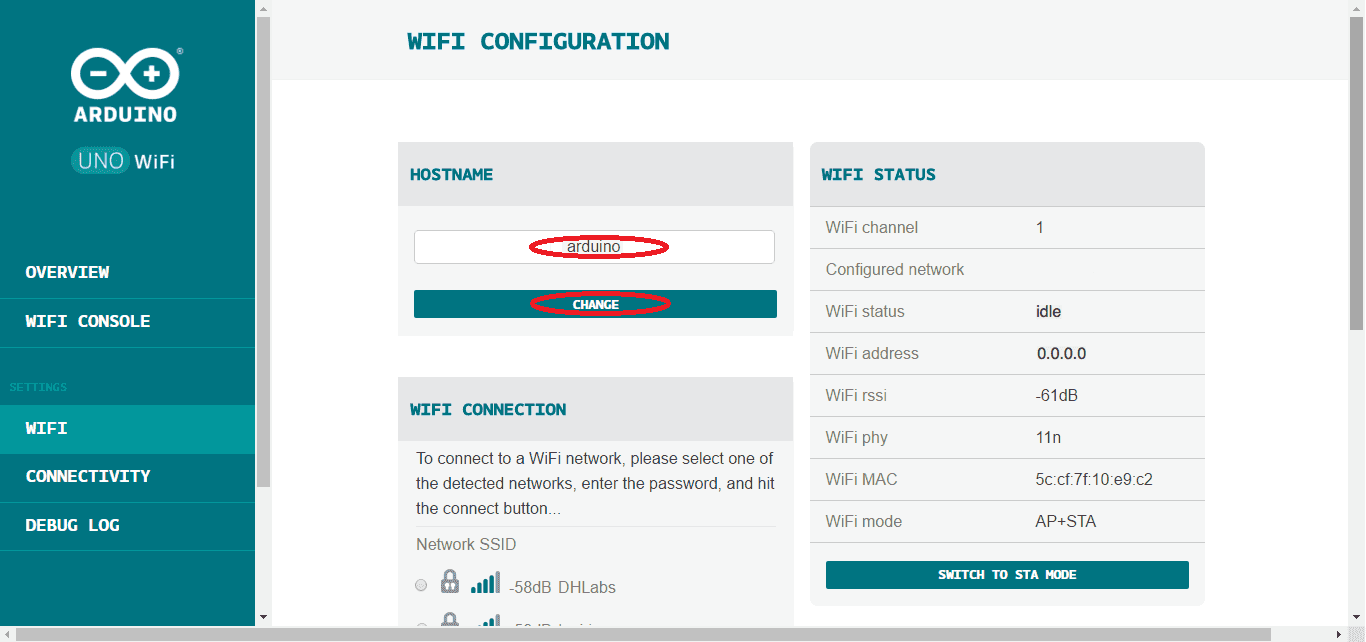
Task: Open the Overview page
Action: coord(68,272)
